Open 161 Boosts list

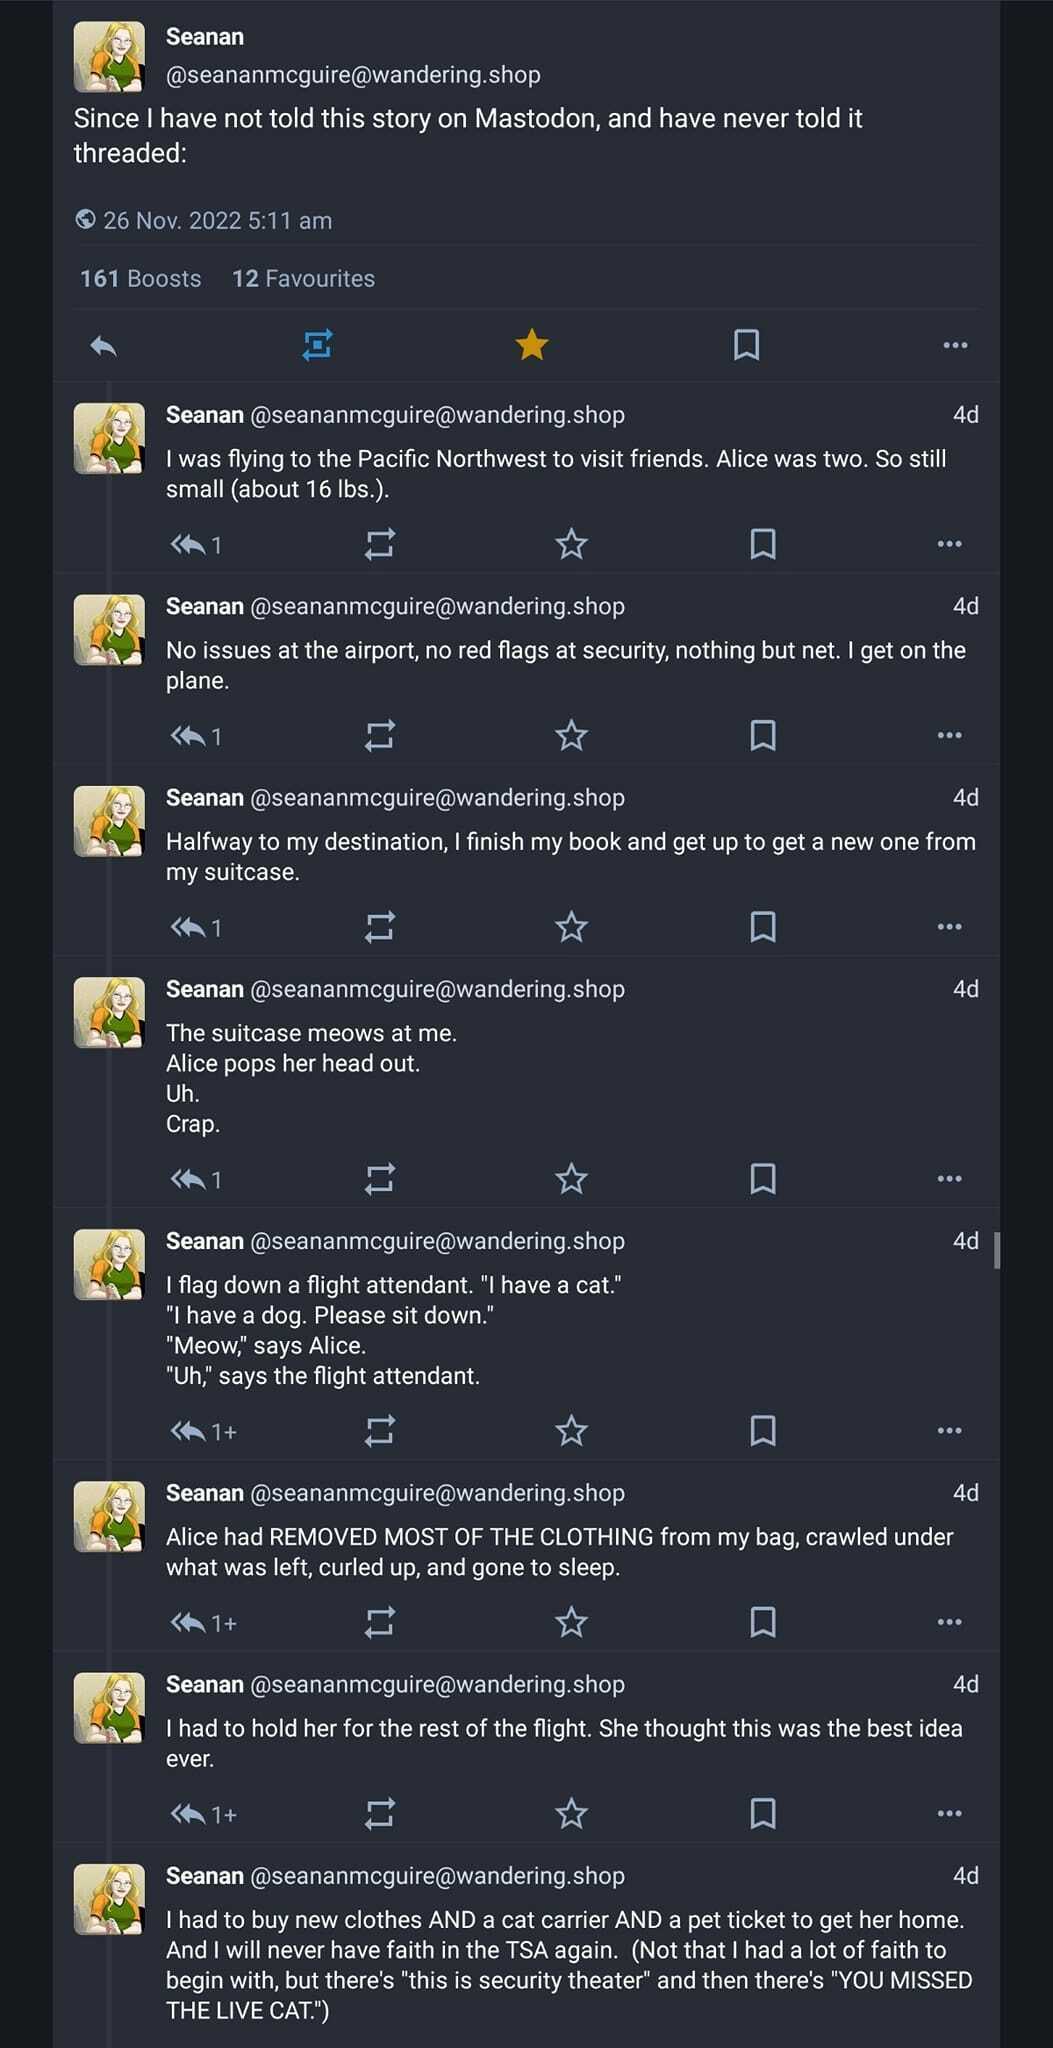click(x=141, y=279)
